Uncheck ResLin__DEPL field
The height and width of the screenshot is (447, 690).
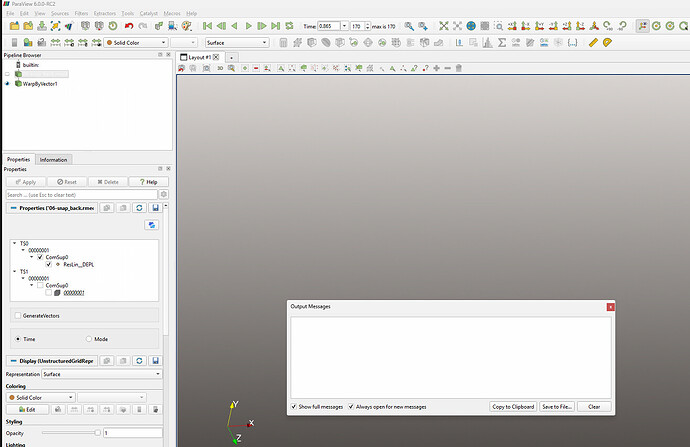coord(49,264)
